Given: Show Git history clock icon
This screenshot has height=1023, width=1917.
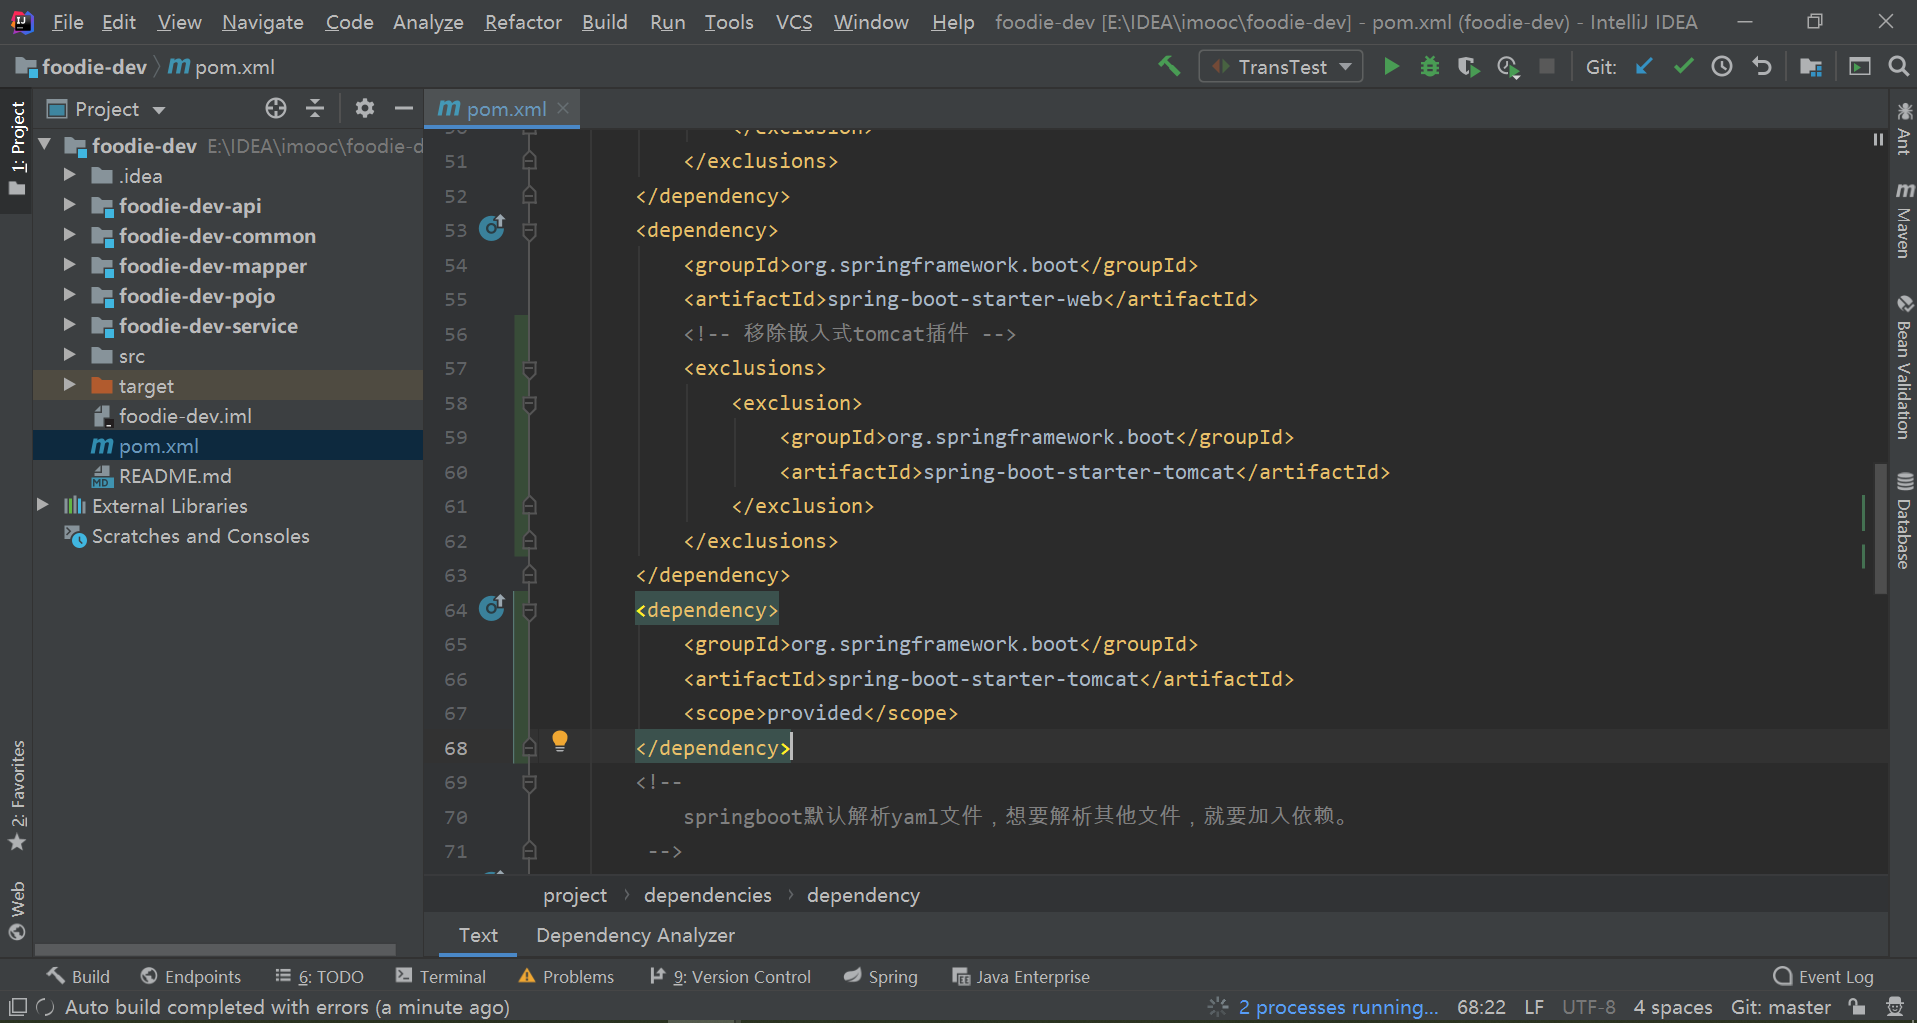Looking at the screenshot, I should point(1722,66).
